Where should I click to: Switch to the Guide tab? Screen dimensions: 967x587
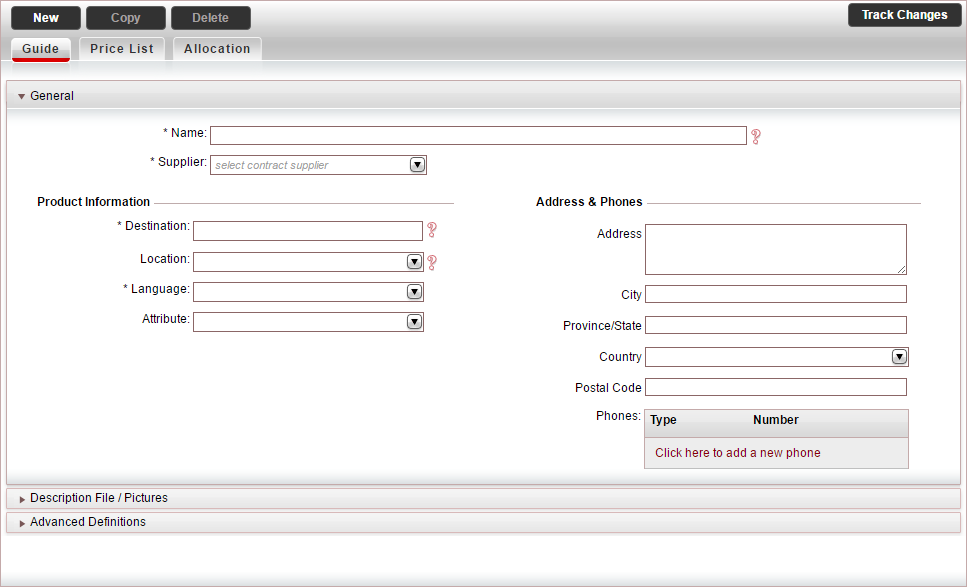coord(41,49)
